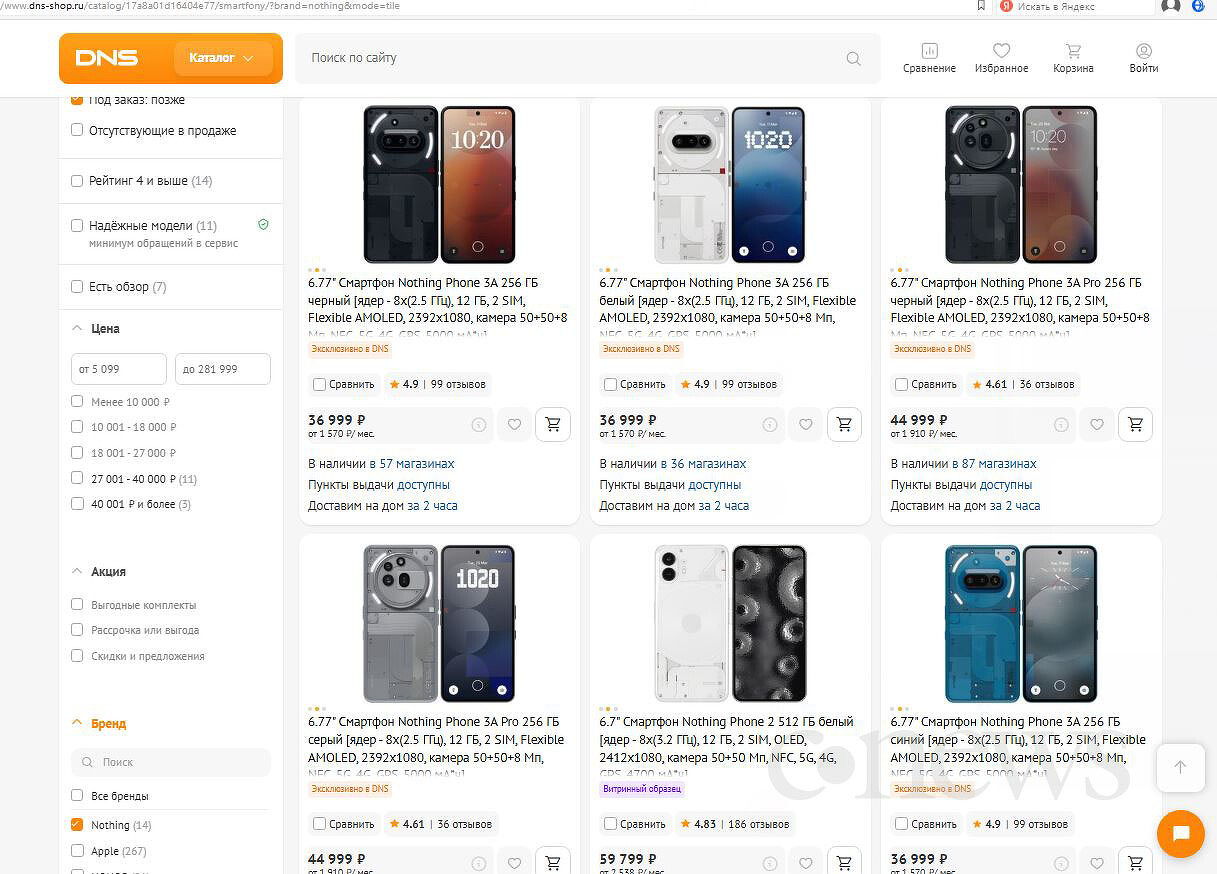
Task: Click the DNS logo
Action: coord(106,58)
